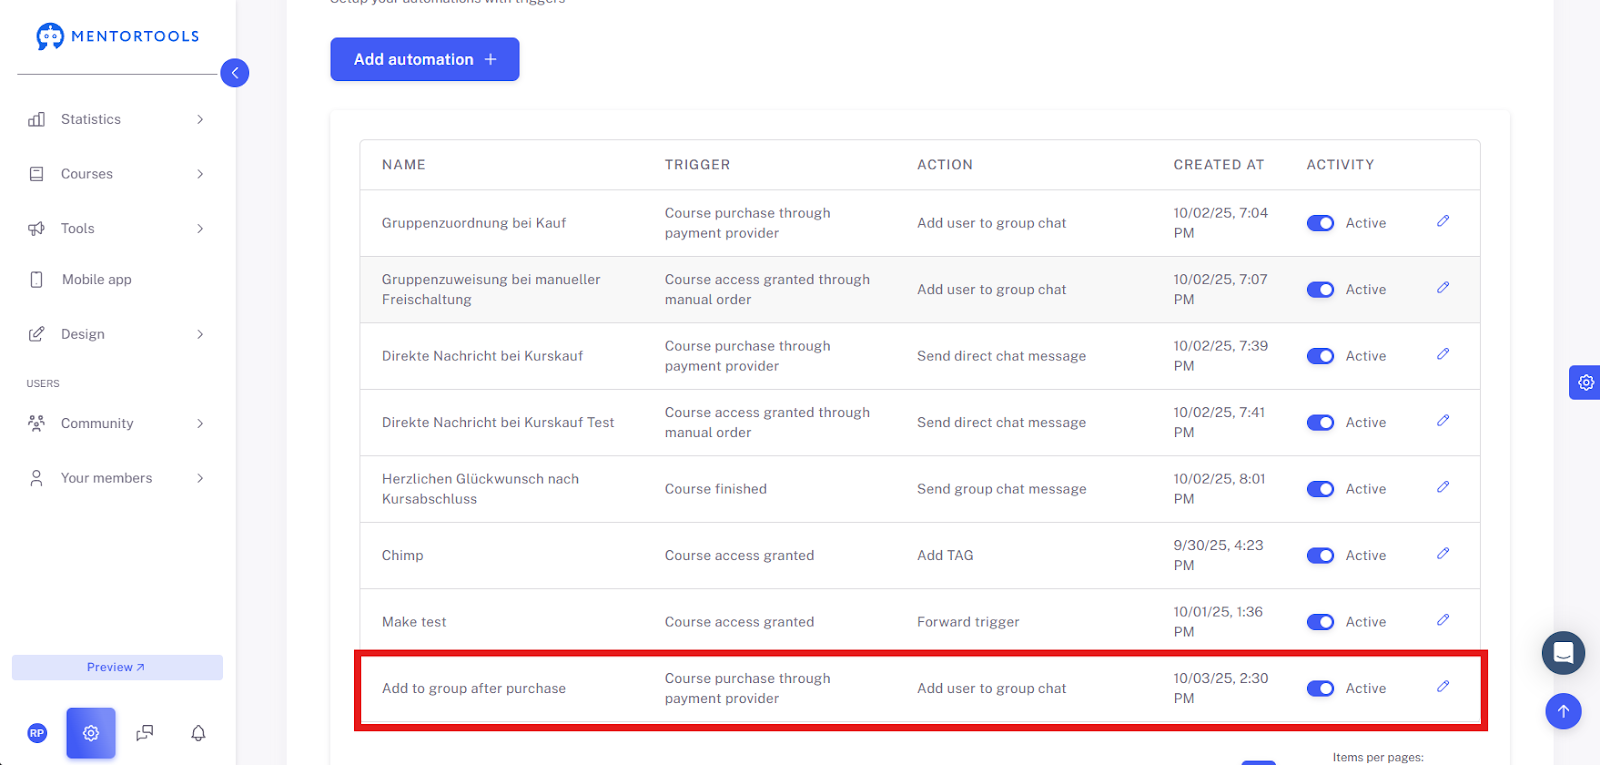Screen dimensions: 1600x765
Task: Select the 'Chimp' automation name
Action: click(x=403, y=556)
